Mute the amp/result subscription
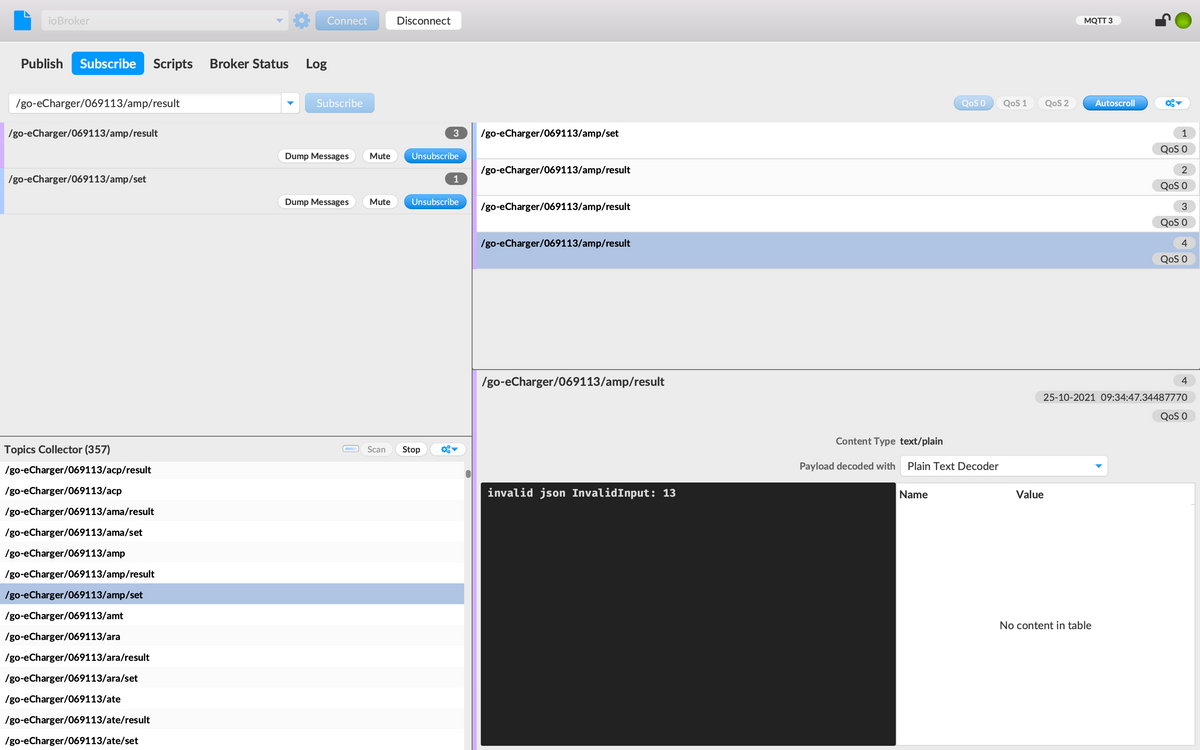 tap(380, 156)
